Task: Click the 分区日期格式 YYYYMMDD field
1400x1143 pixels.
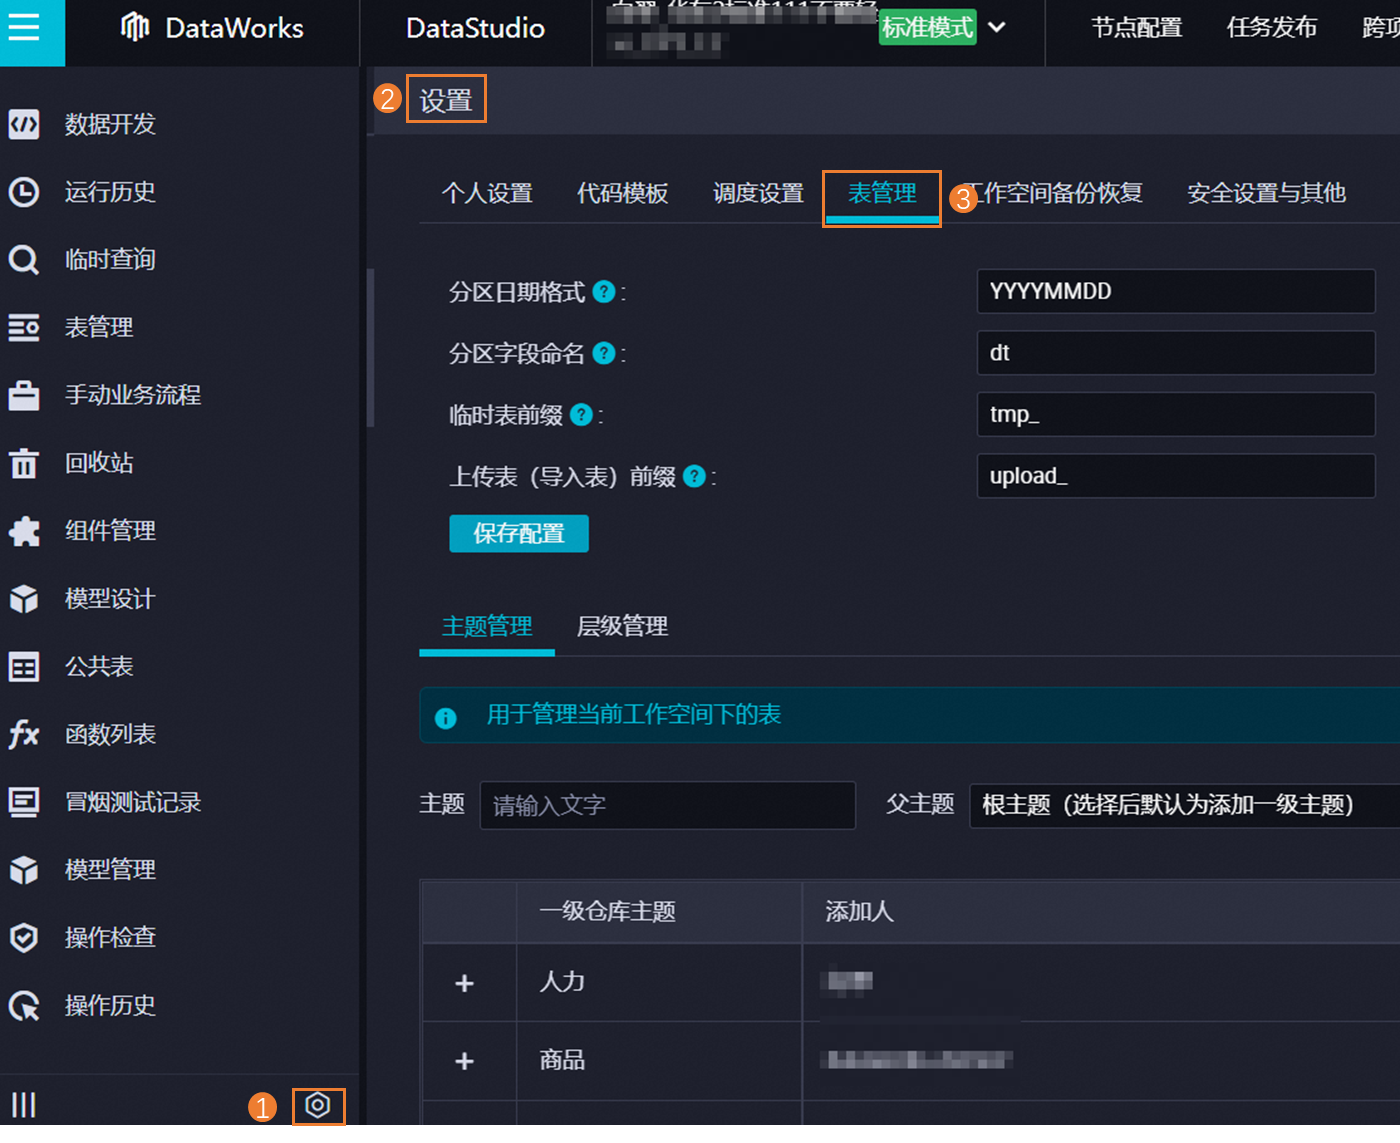Action: click(x=1176, y=291)
